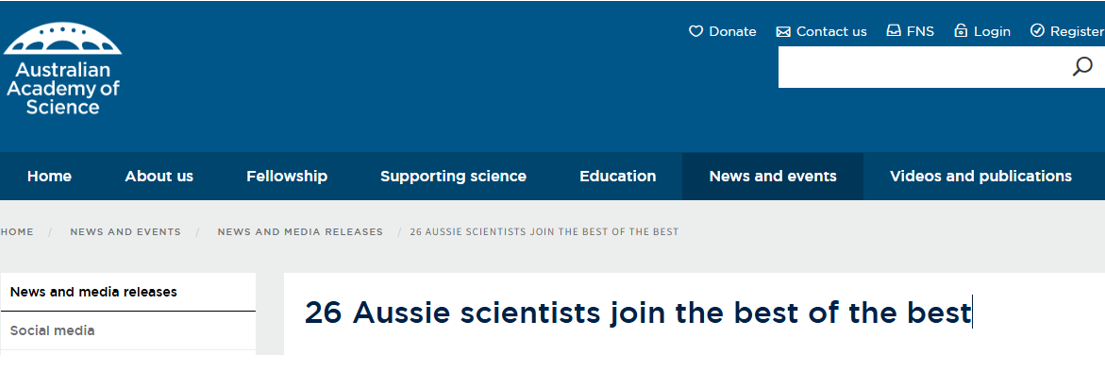Follow the HOME breadcrumb link
This screenshot has height=374, width=1105.
[x=17, y=232]
